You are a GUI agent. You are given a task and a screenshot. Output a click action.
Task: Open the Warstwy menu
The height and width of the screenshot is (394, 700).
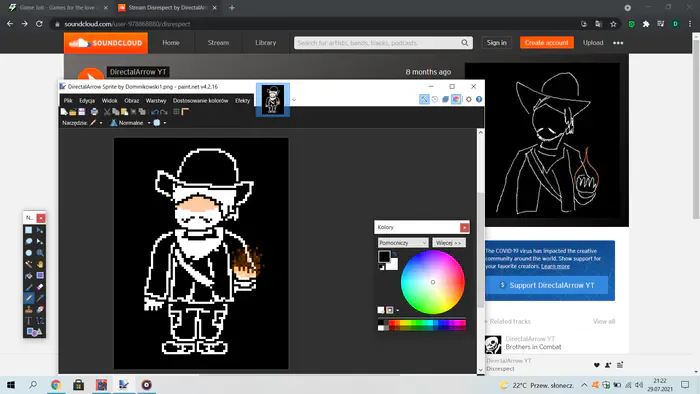tap(156, 100)
